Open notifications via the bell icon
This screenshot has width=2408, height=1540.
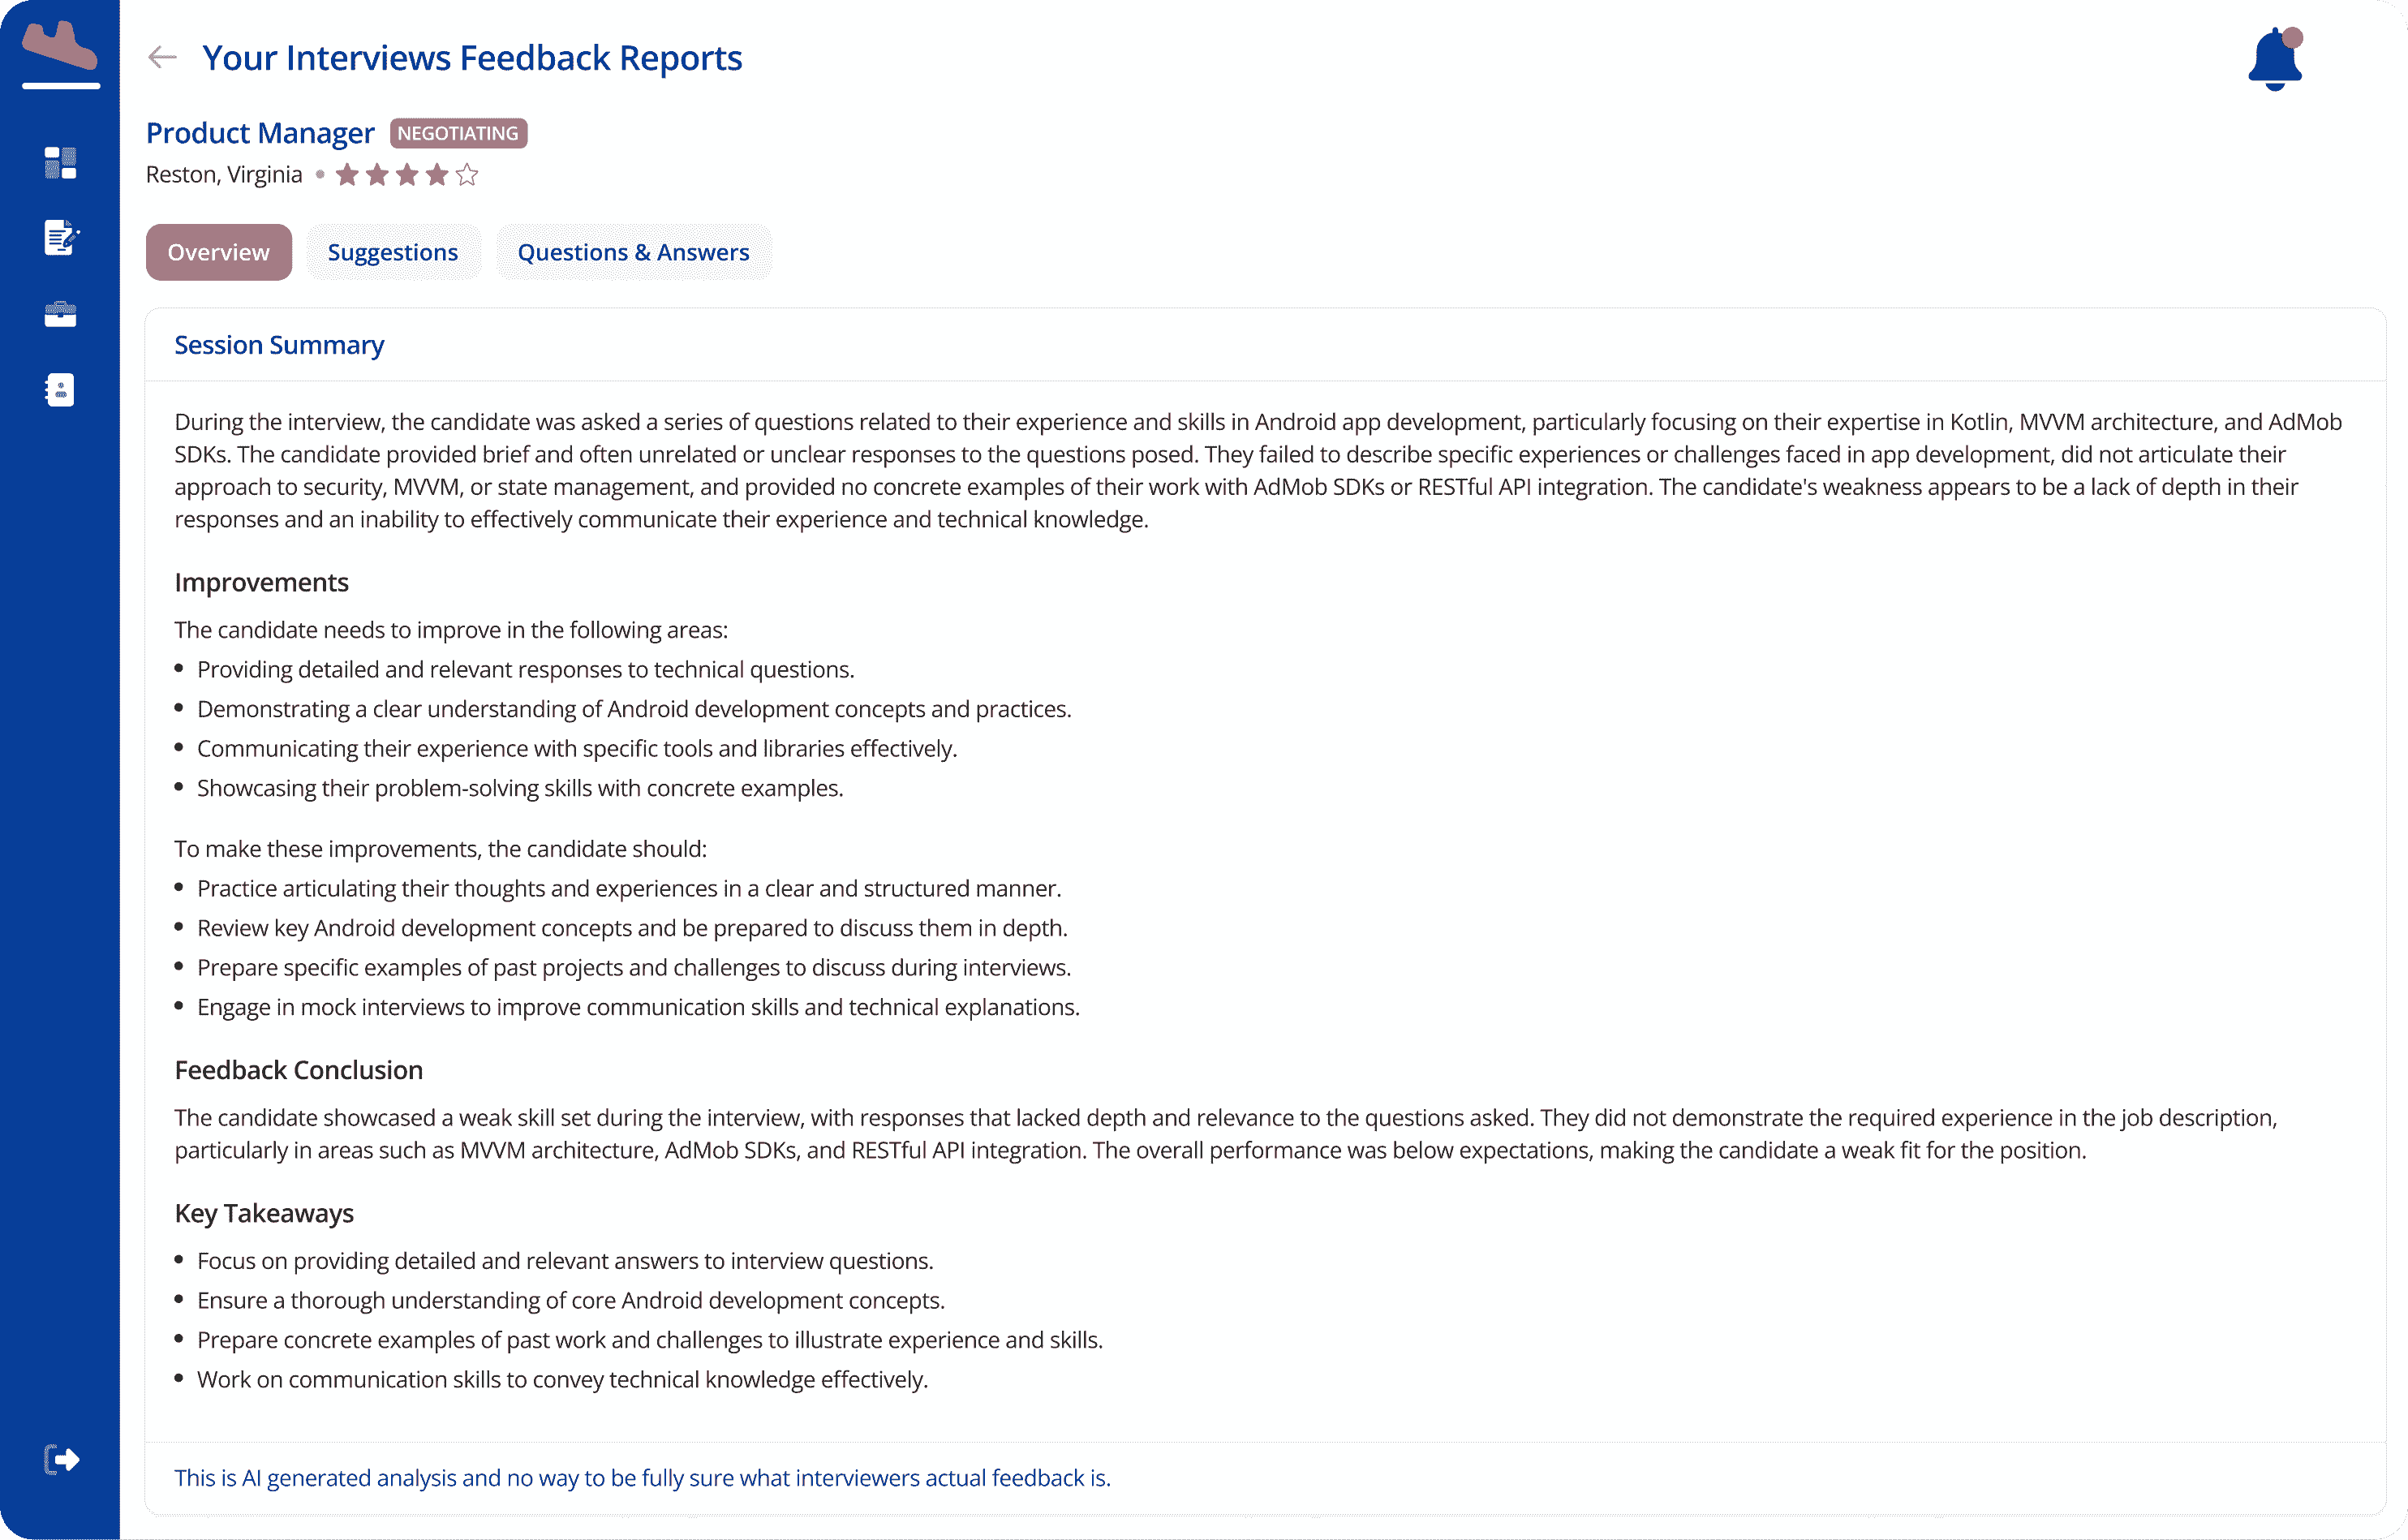pos(2275,59)
